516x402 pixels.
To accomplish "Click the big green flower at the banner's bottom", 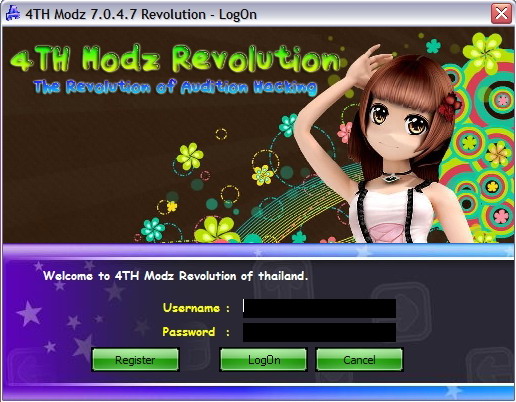I will pyautogui.click(x=217, y=230).
